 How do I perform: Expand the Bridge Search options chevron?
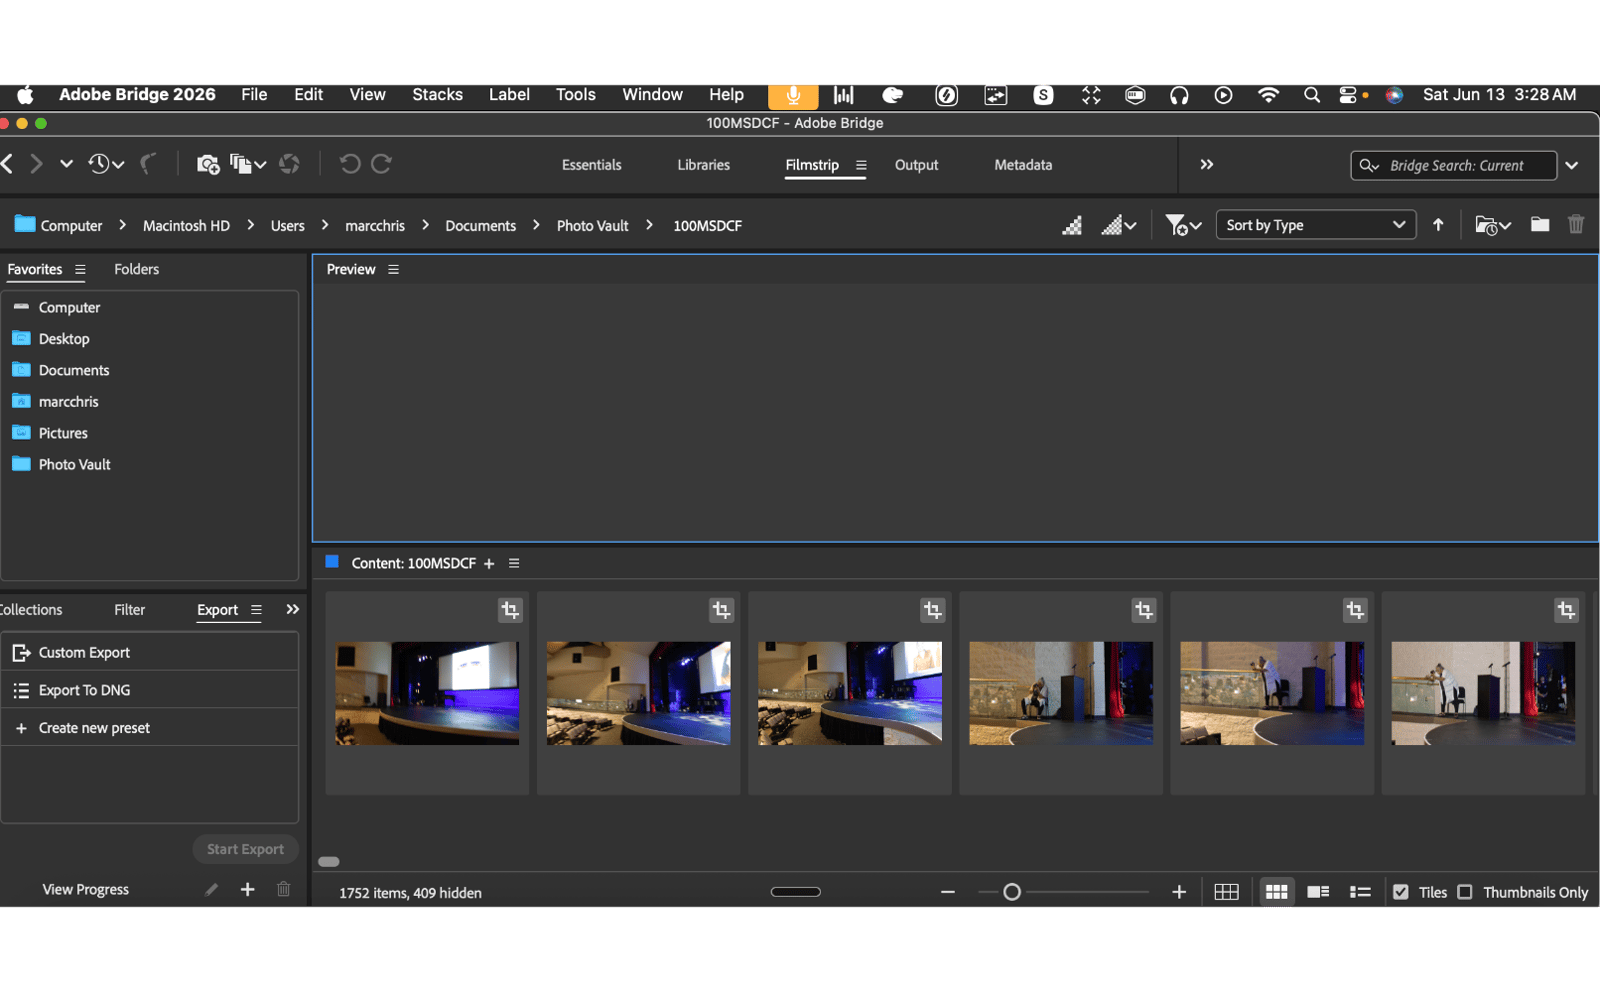[x=1572, y=166]
